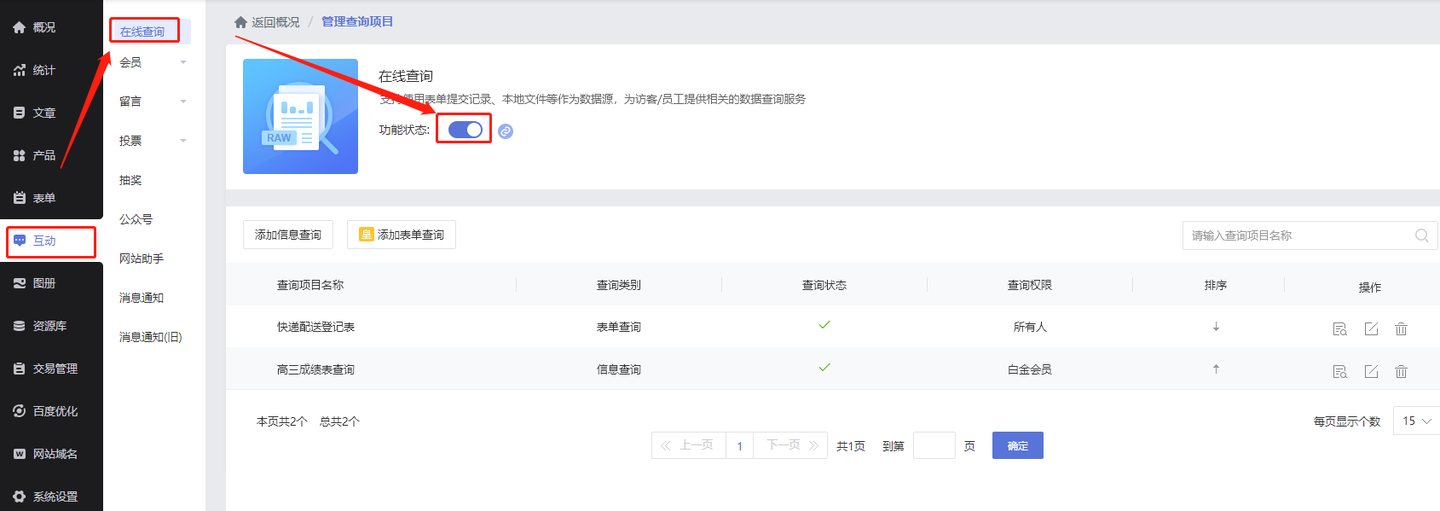Click the 白金会员 permission cell
Screen dimensions: 1440x511
1029,370
